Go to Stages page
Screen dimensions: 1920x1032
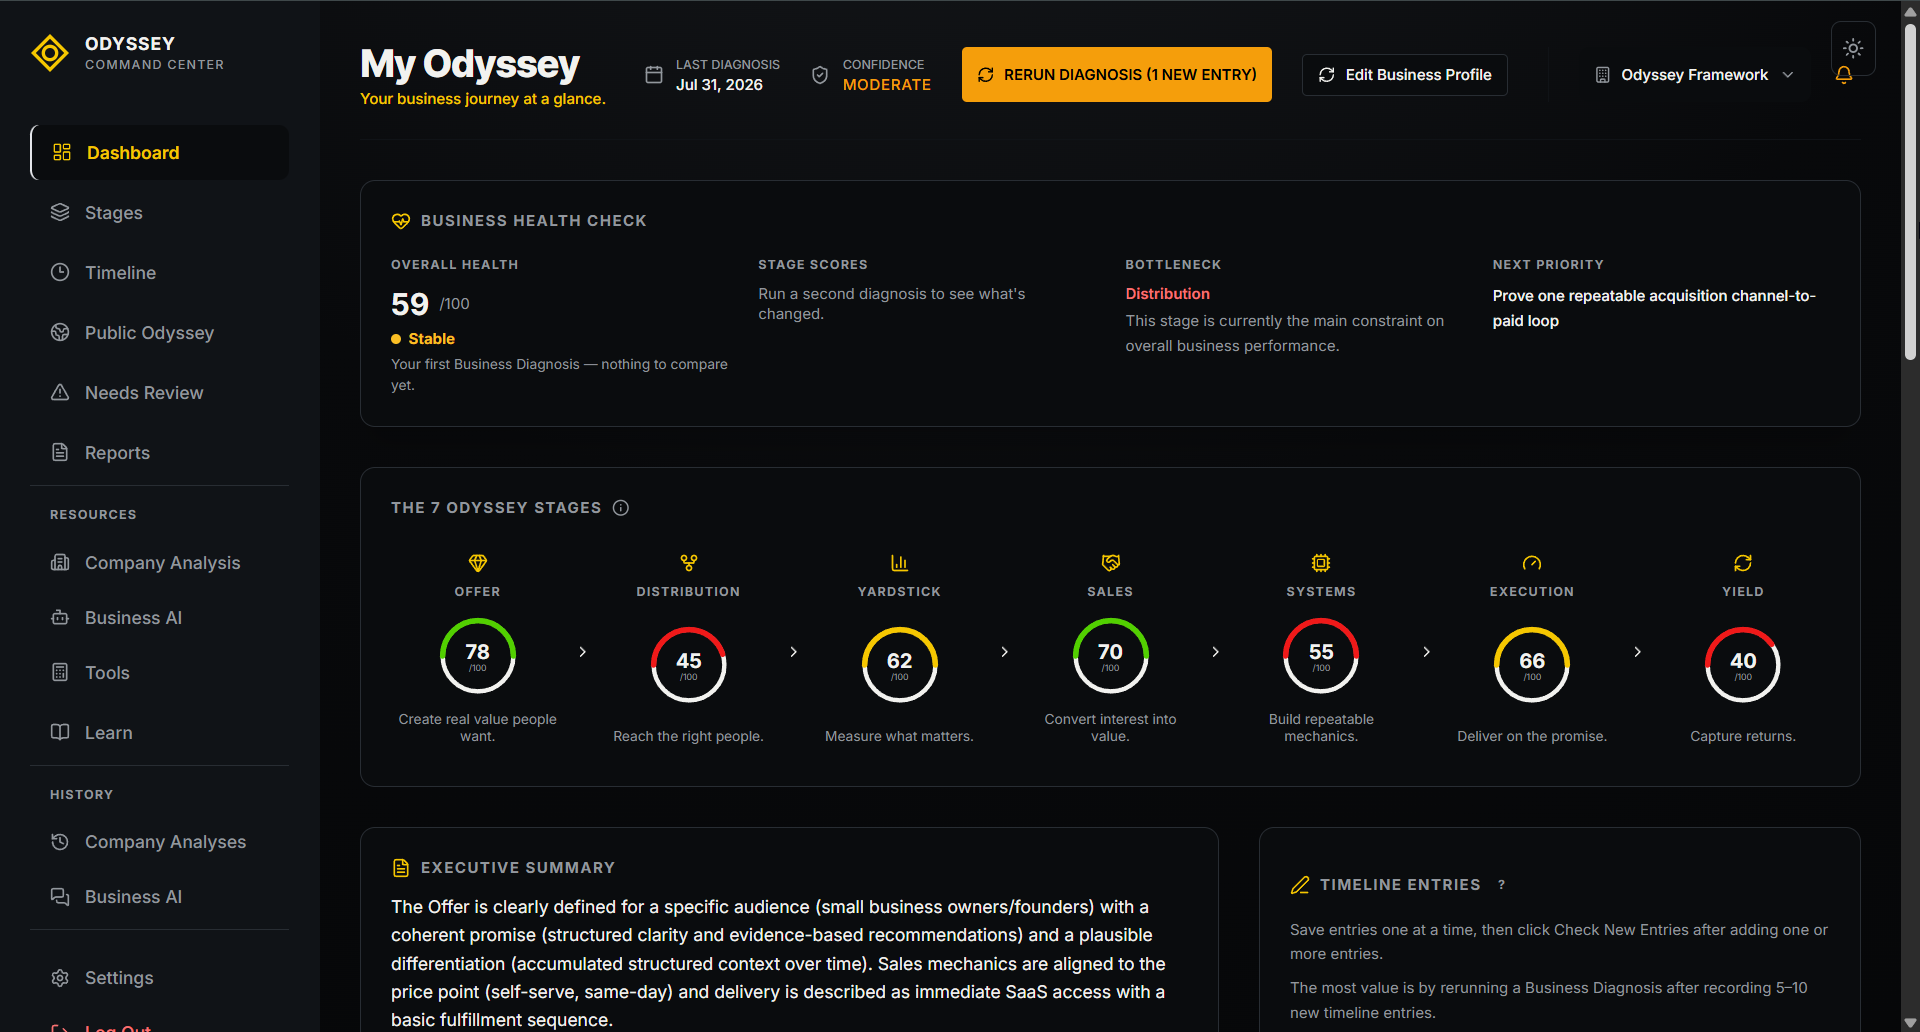pyautogui.click(x=160, y=212)
